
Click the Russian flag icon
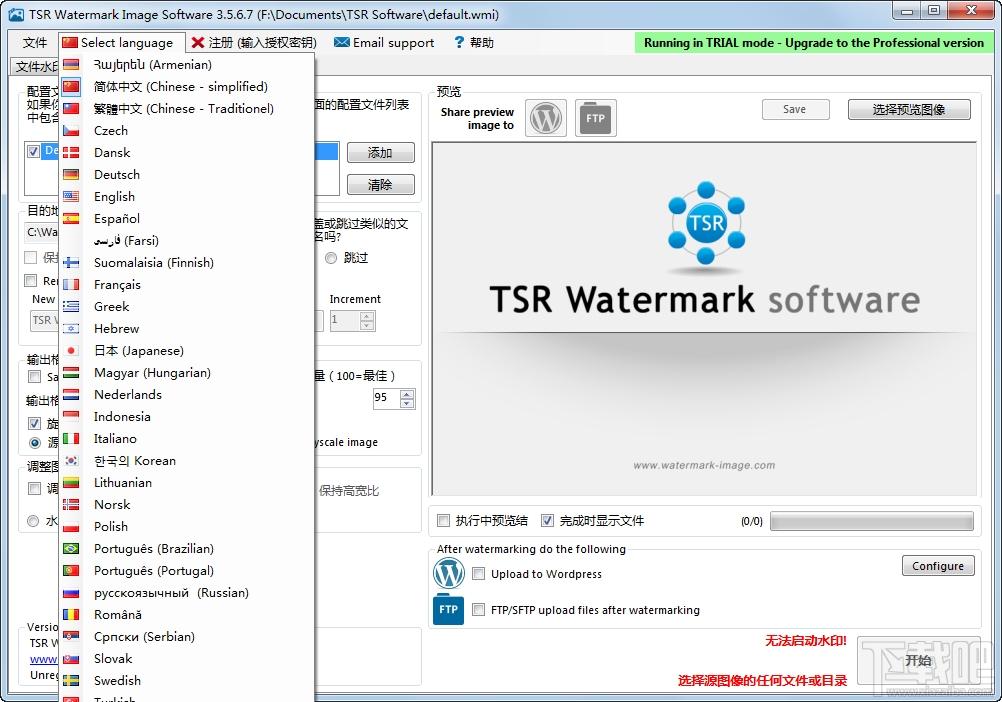[x=71, y=593]
